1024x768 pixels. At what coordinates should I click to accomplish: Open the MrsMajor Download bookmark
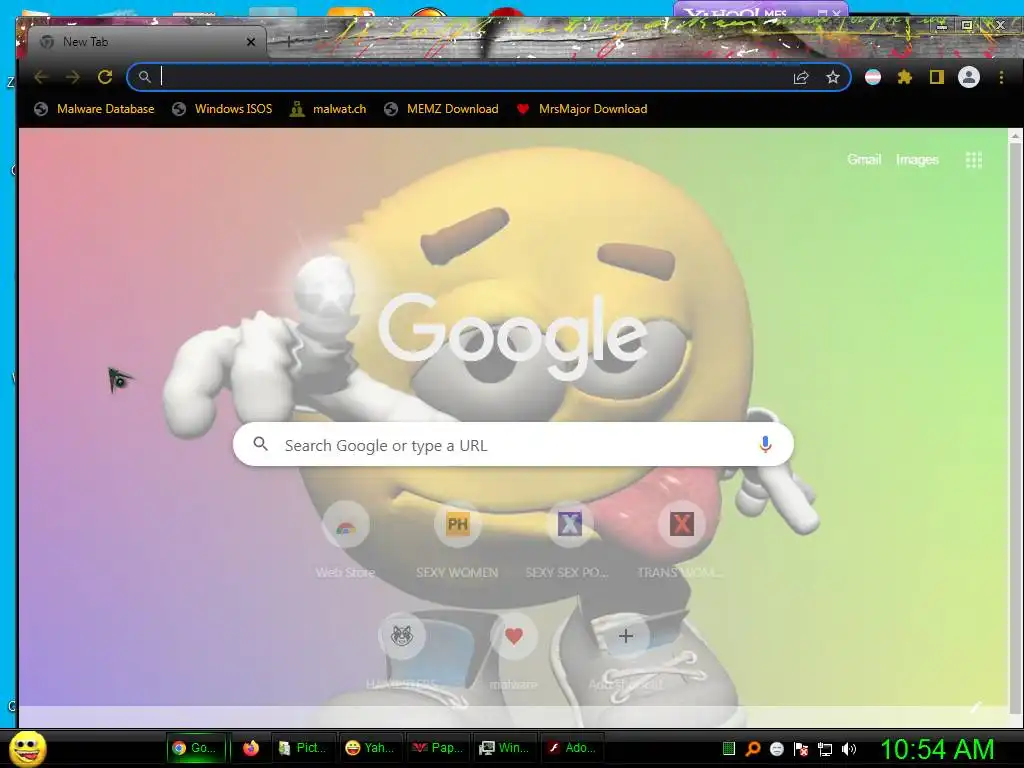tap(582, 109)
